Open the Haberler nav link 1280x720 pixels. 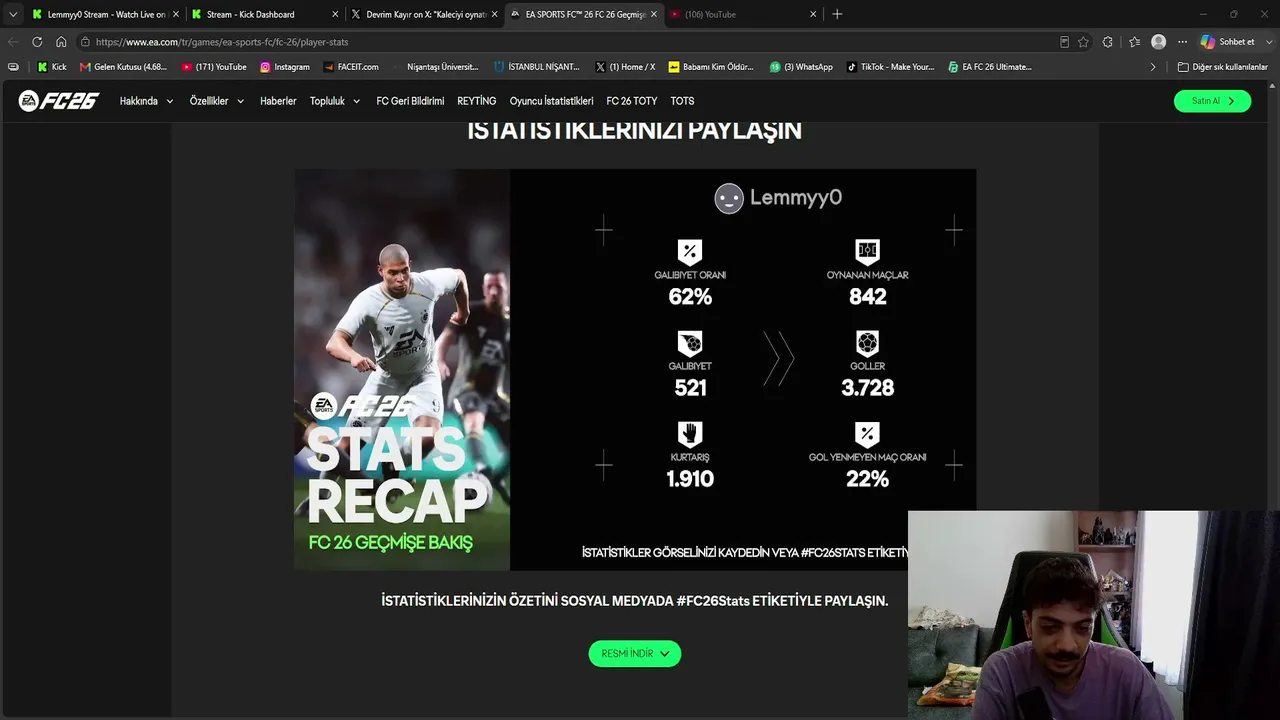278,101
